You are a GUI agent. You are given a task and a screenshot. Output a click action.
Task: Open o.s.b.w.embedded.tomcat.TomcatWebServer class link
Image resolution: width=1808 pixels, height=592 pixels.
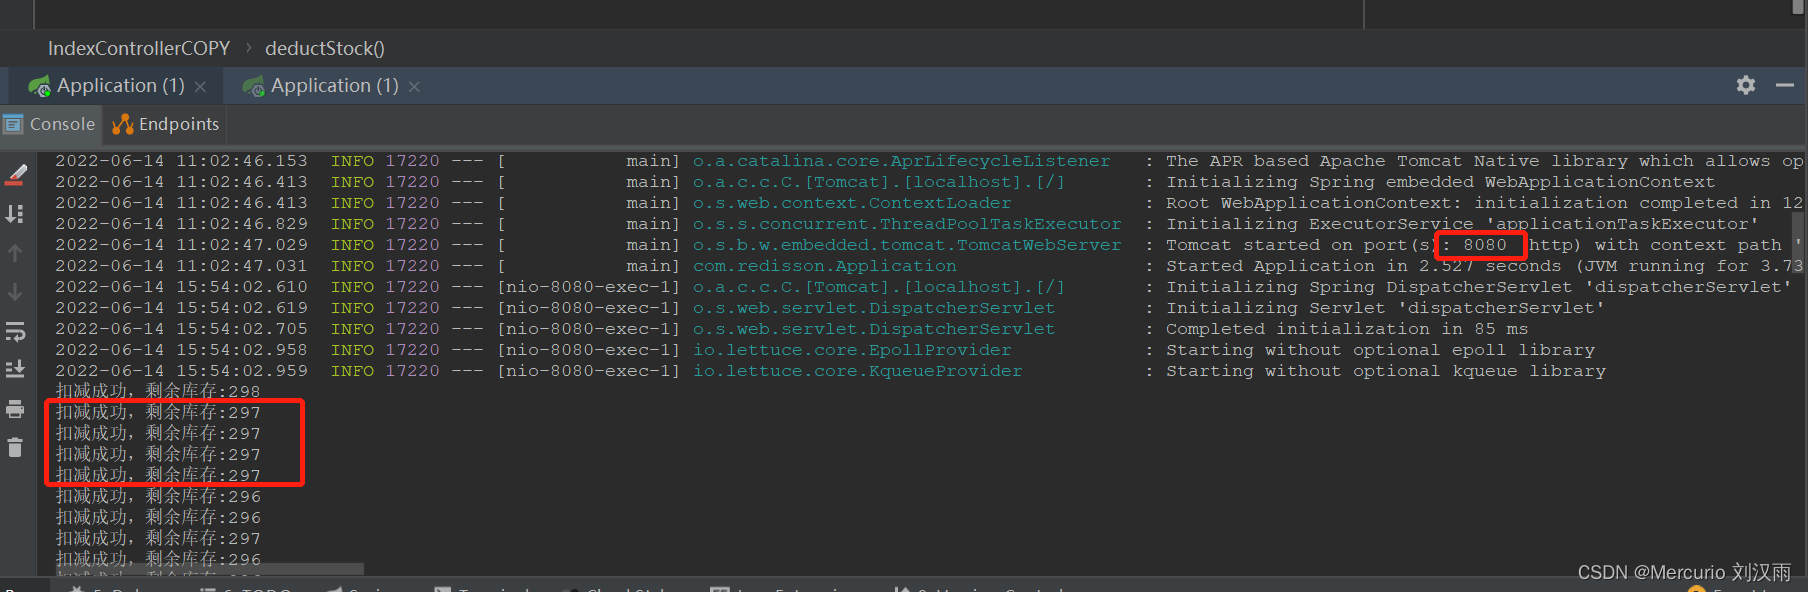[x=907, y=245]
